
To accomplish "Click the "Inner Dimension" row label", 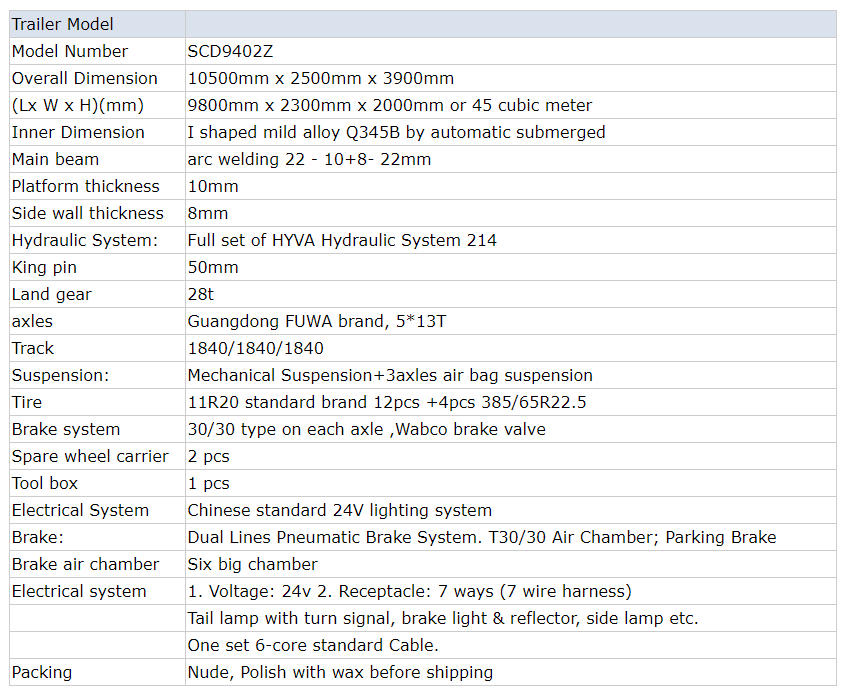I will (78, 132).
